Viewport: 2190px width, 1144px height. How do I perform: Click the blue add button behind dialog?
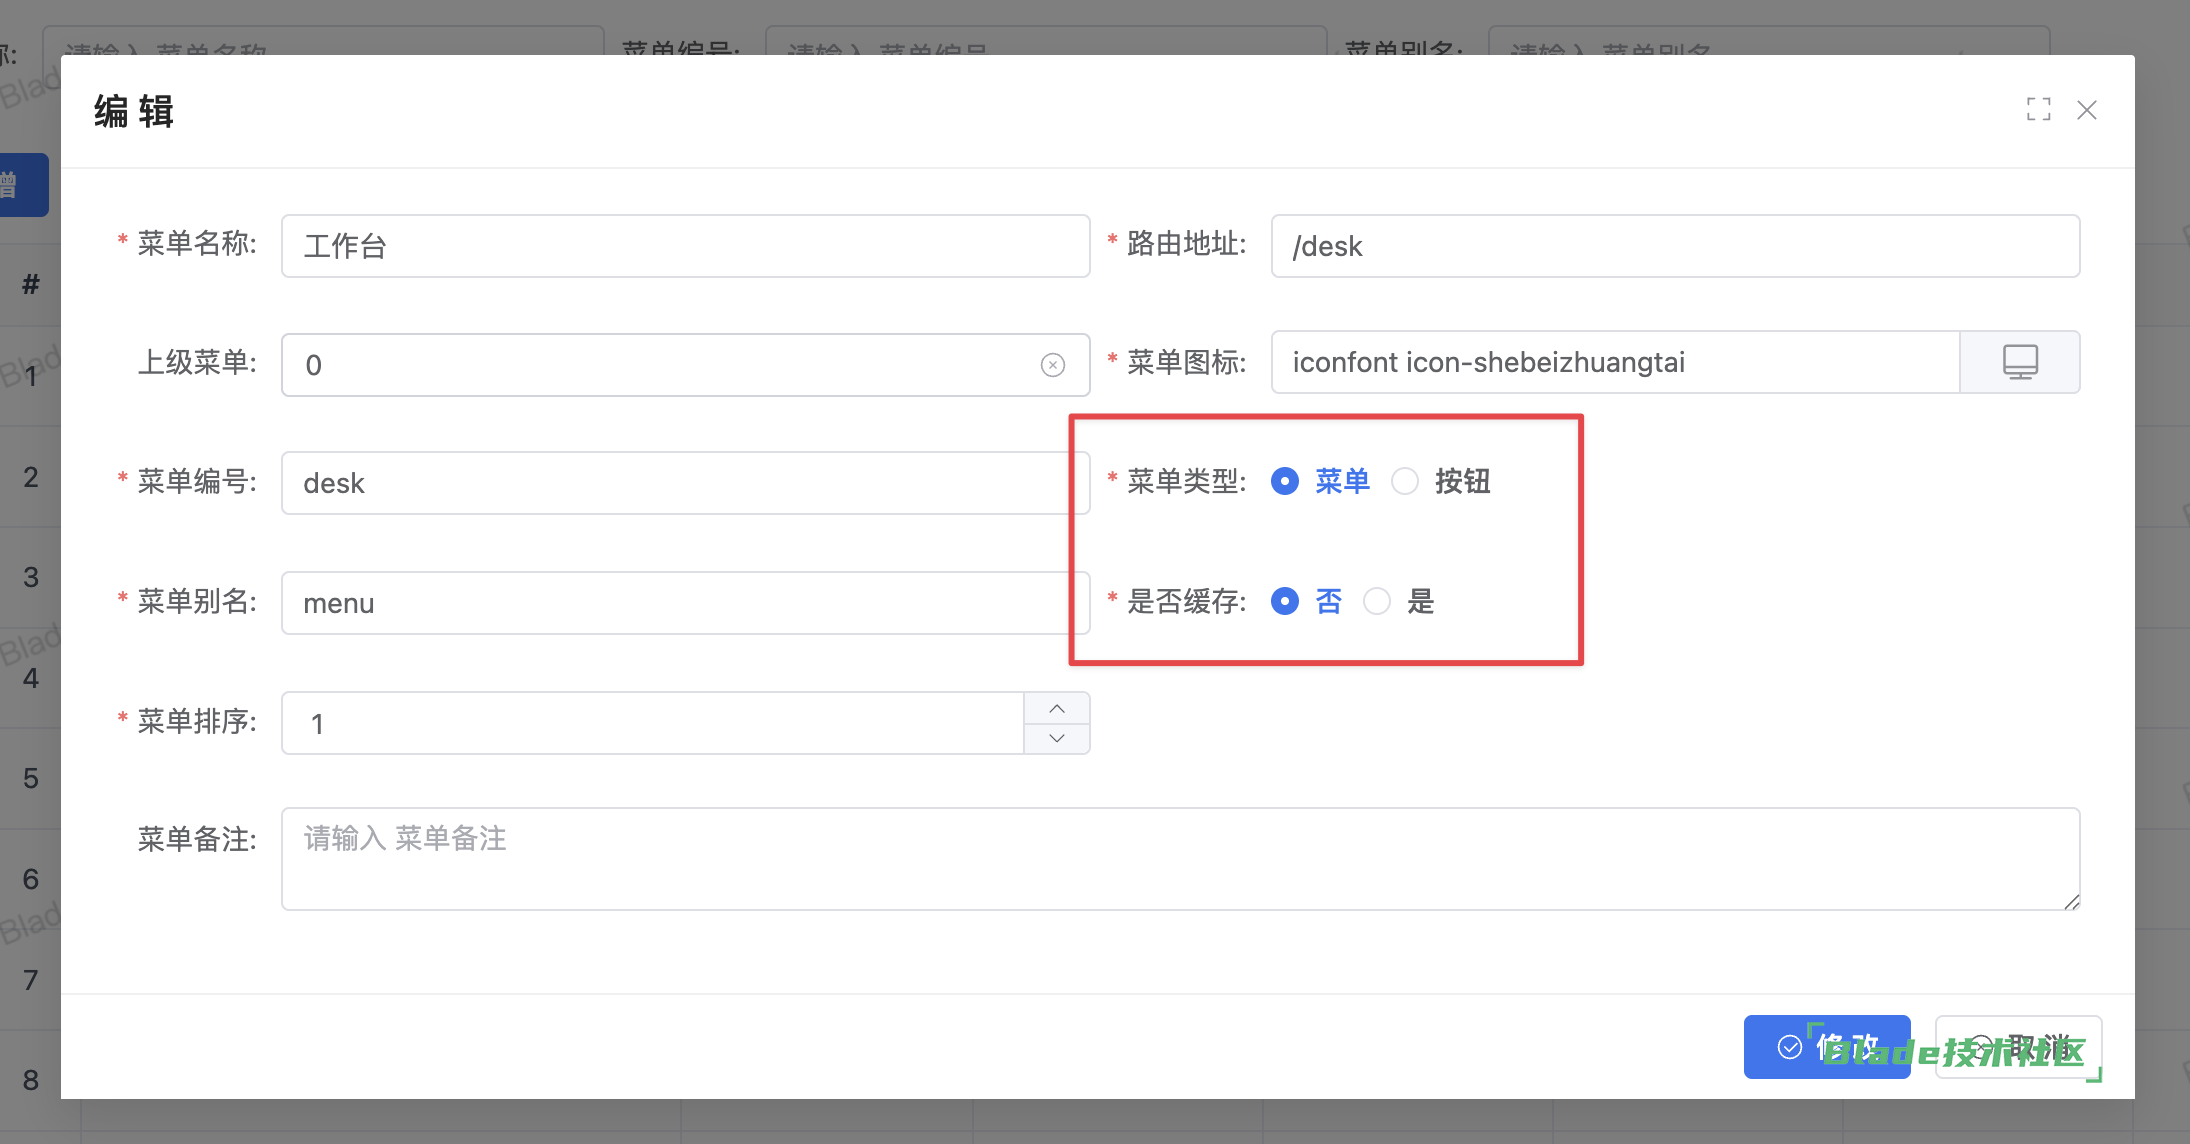point(22,185)
